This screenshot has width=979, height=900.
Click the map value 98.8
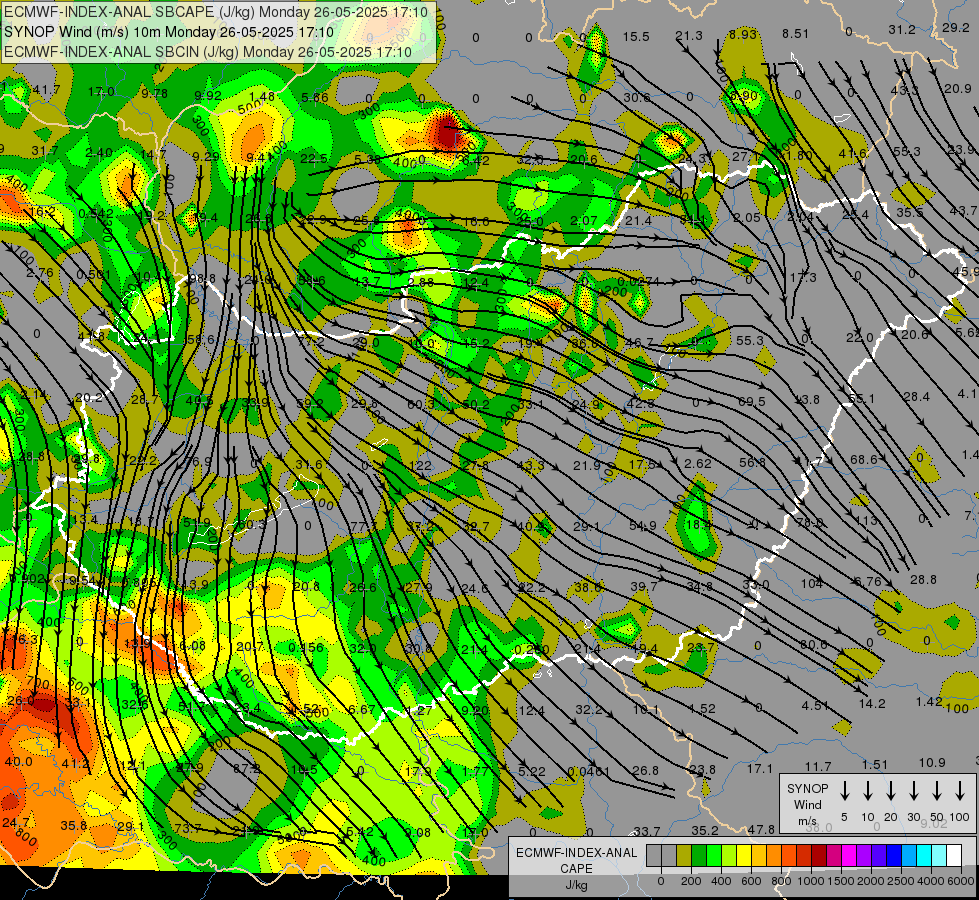202,279
